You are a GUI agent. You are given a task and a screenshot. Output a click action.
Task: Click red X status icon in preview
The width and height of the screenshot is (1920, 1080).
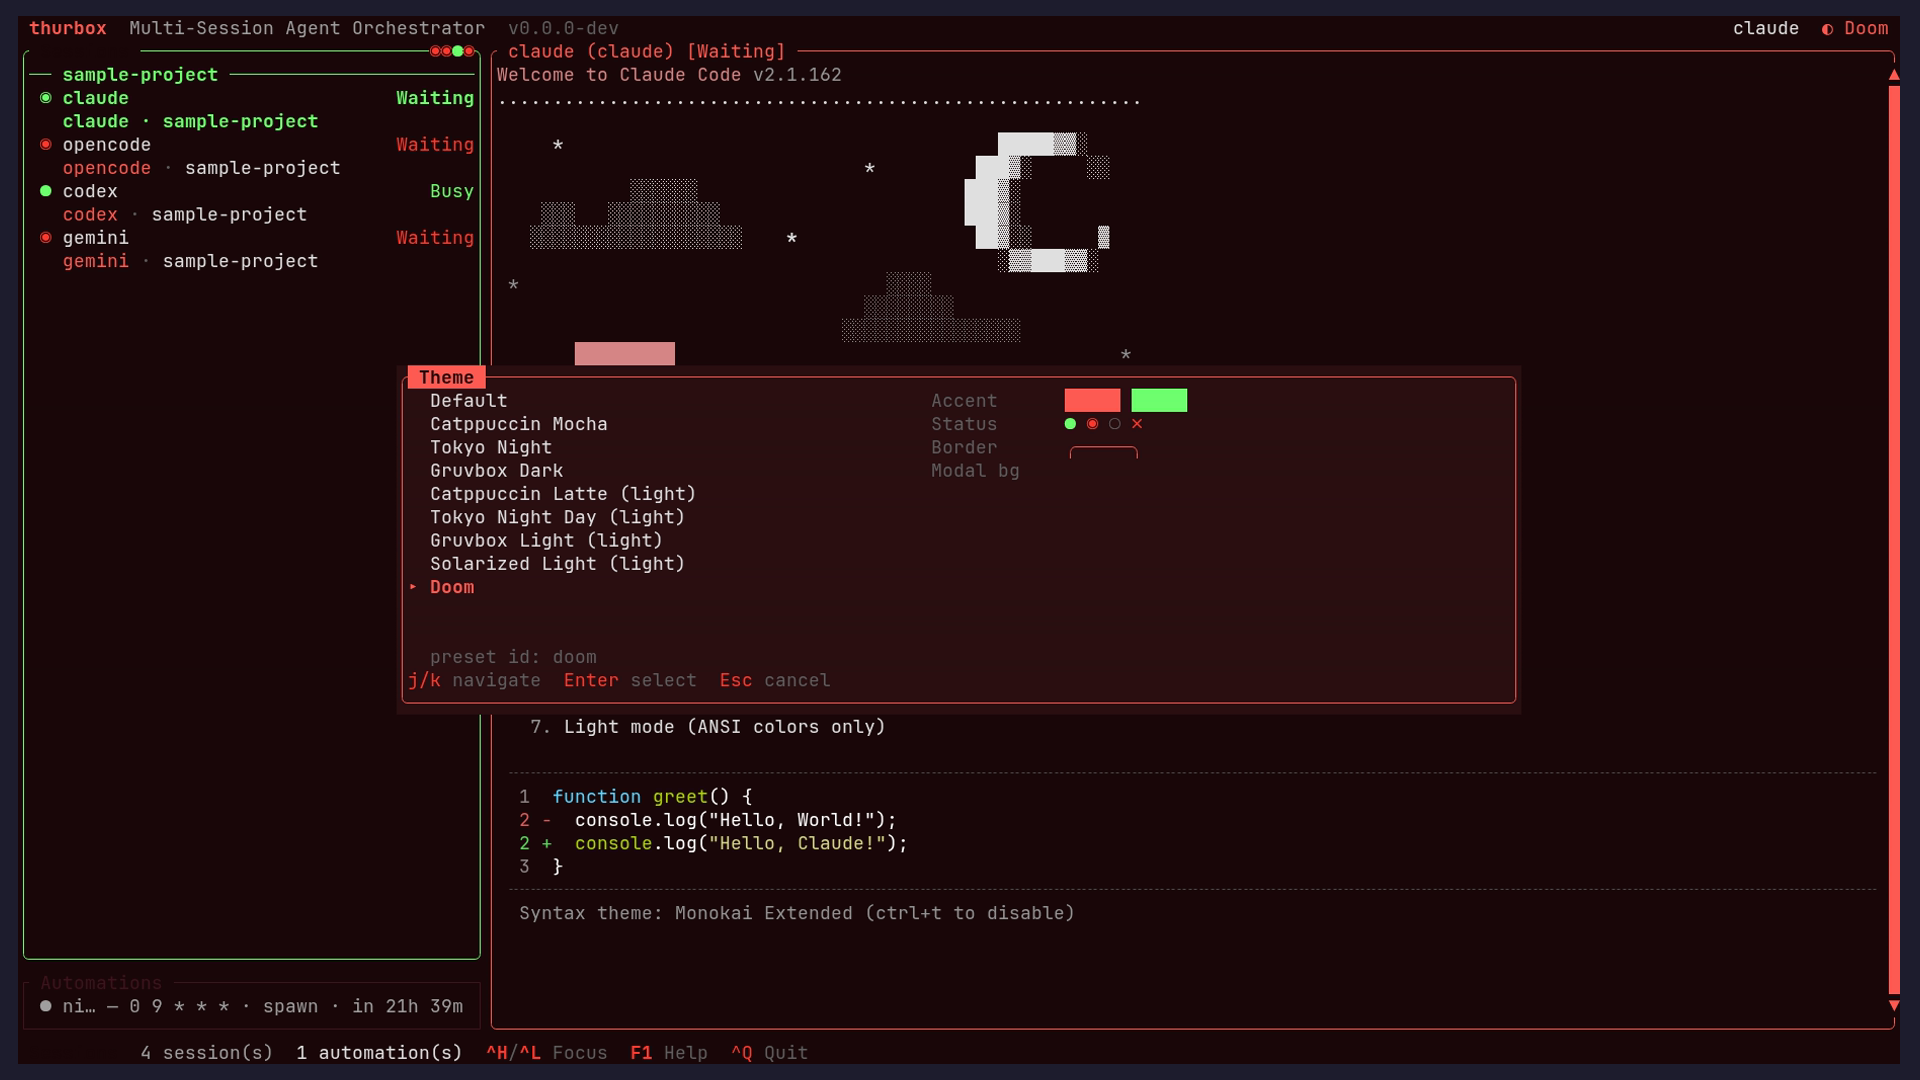(1137, 424)
